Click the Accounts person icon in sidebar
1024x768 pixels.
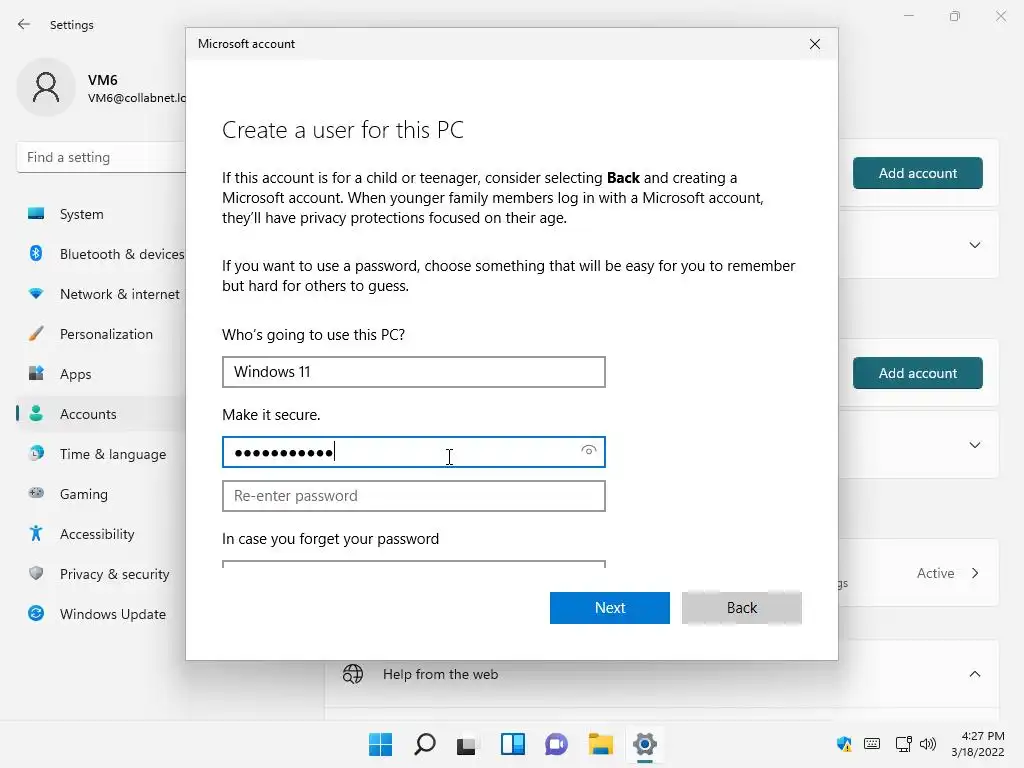click(36, 413)
